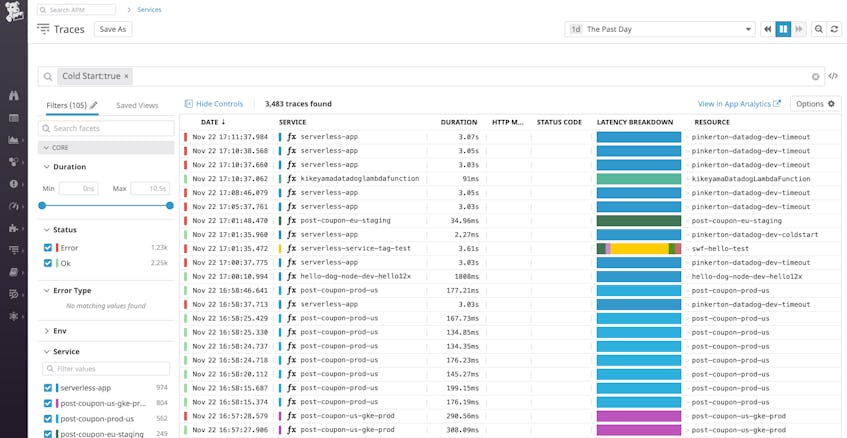Click fx icon for kikeyamadatadoglambdafunction row
The height and width of the screenshot is (438, 847).
pyautogui.click(x=292, y=179)
